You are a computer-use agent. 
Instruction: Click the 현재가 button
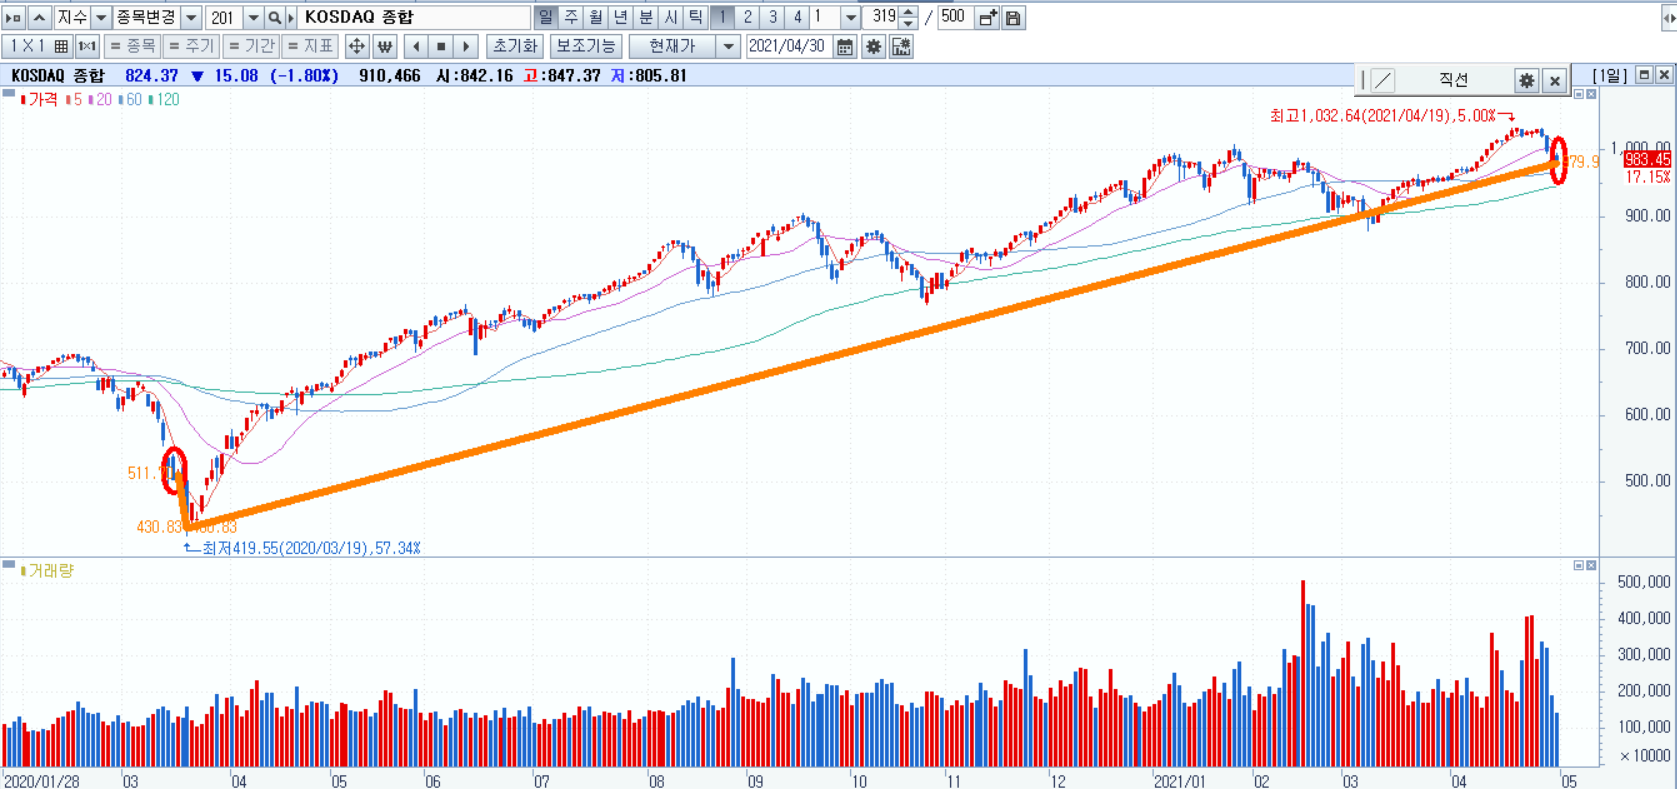(672, 46)
